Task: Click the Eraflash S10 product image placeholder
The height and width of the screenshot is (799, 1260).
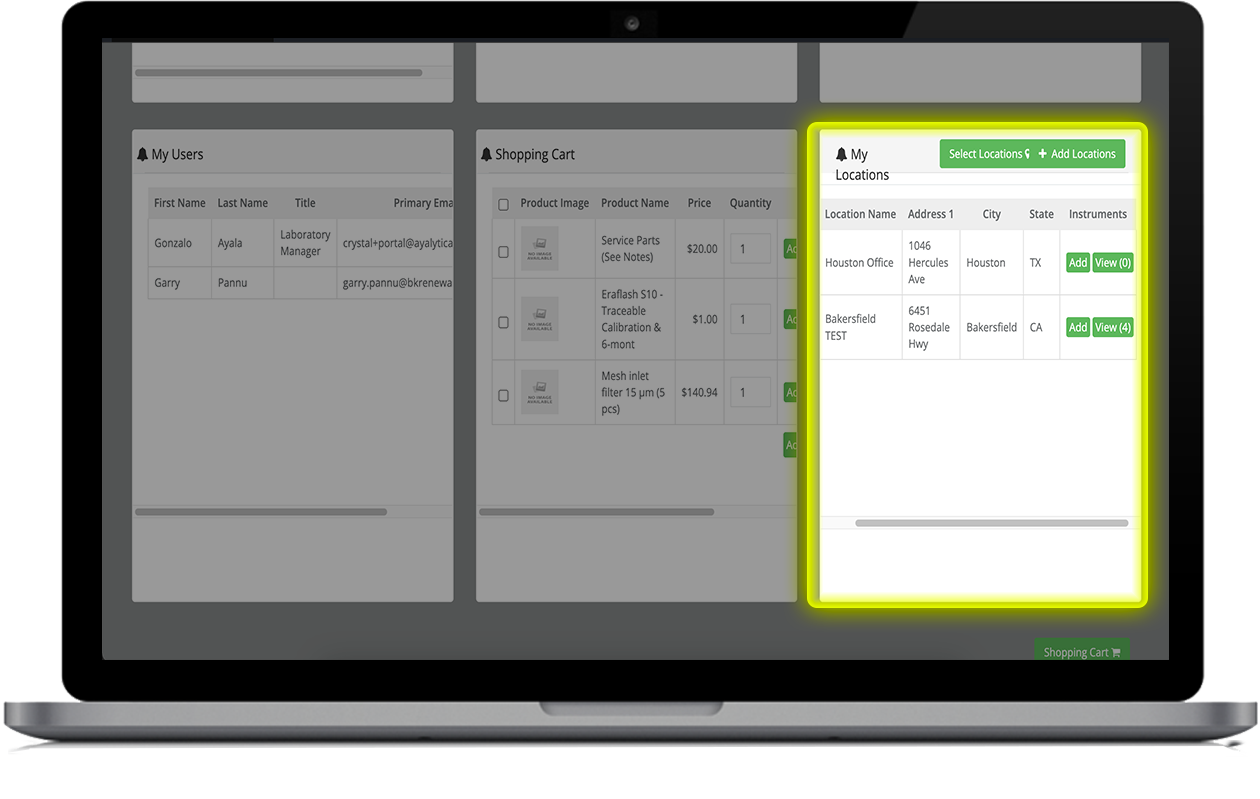Action: tap(540, 320)
